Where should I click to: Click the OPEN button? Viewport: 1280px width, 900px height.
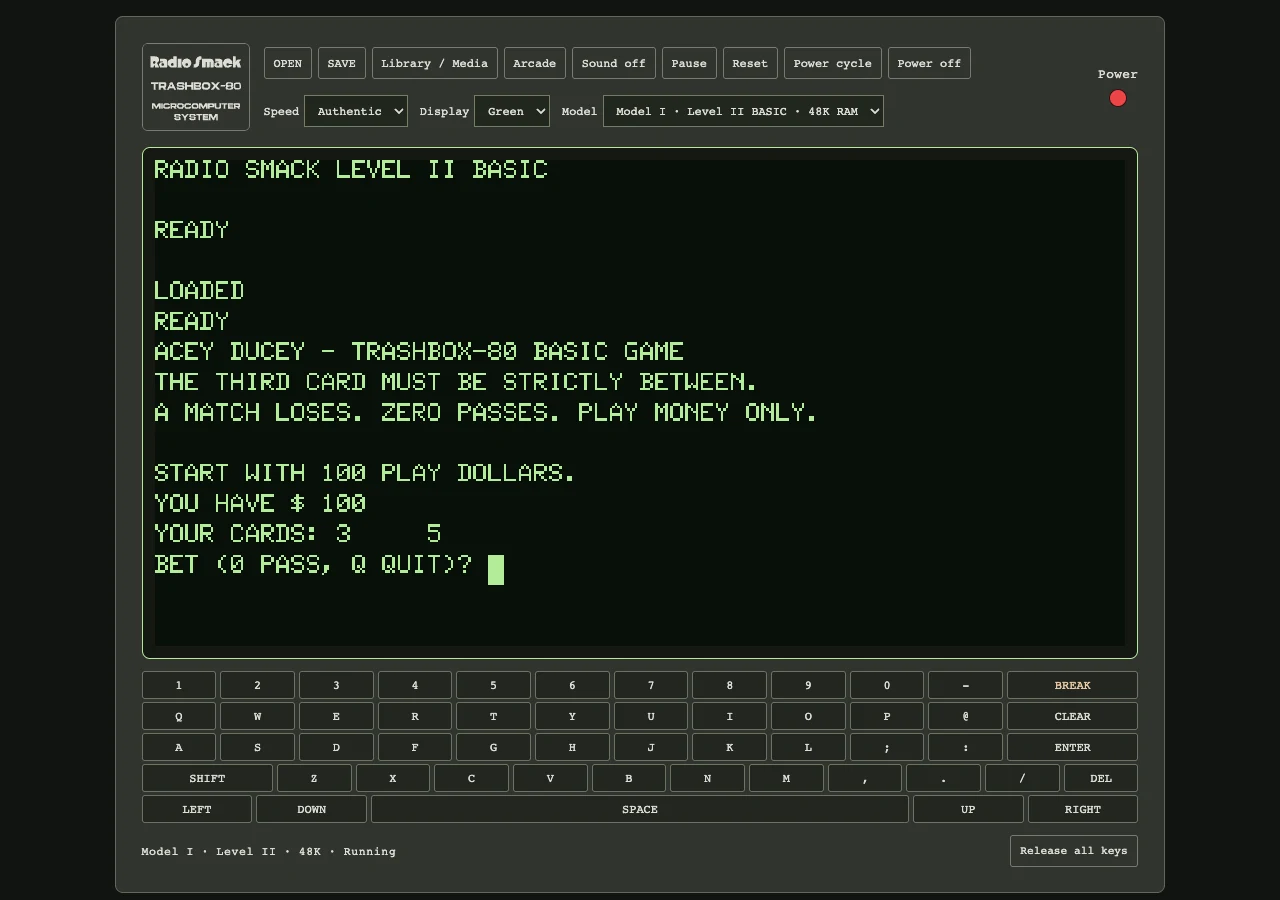click(x=288, y=63)
